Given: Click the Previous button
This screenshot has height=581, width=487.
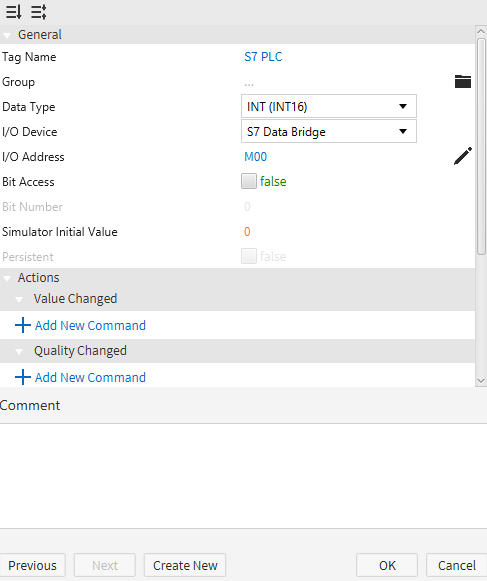Looking at the screenshot, I should (33, 565).
